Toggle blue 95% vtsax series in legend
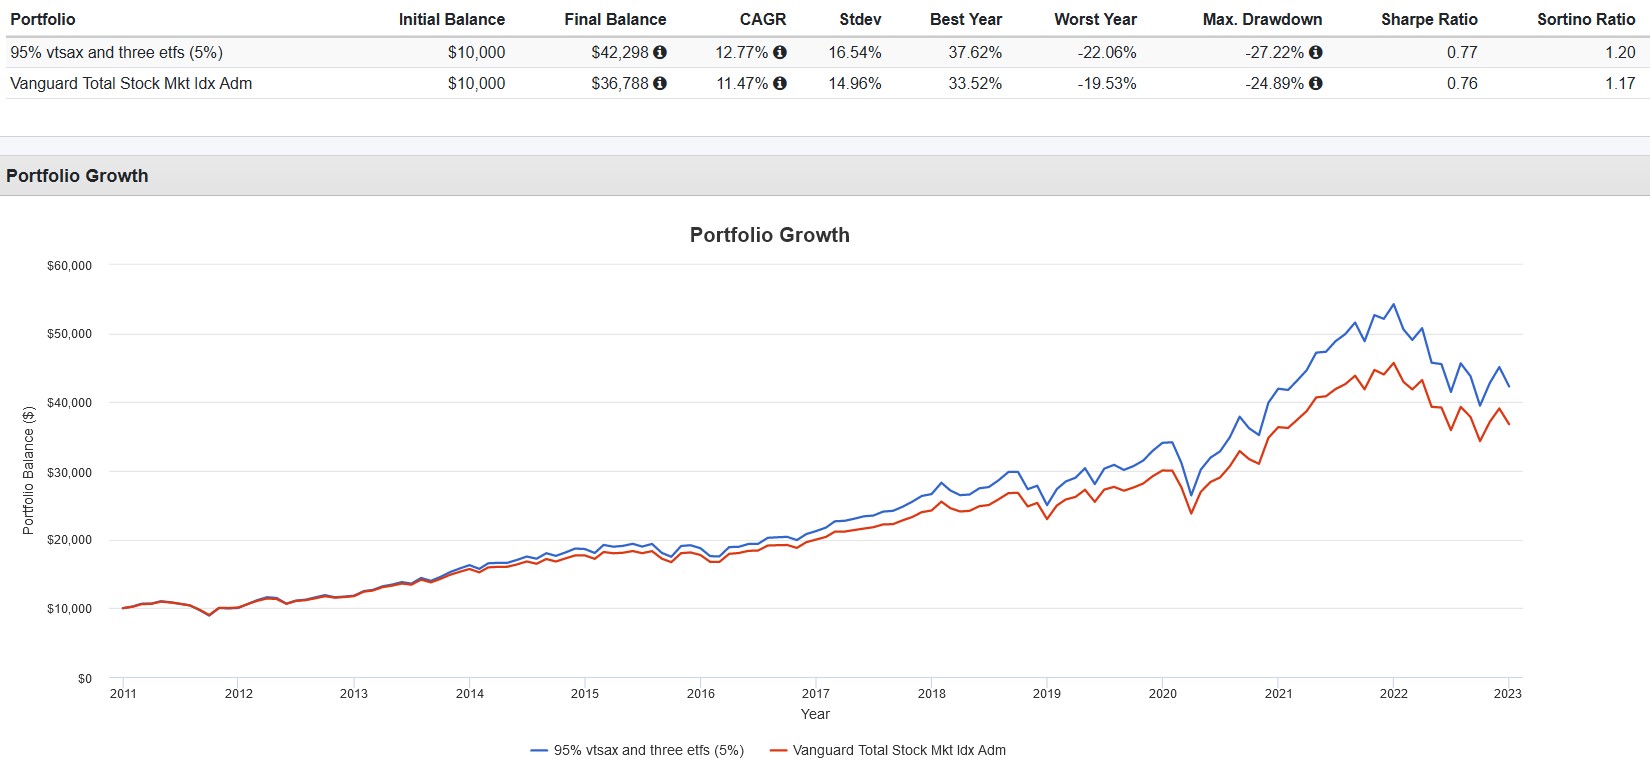1650x761 pixels. tap(637, 750)
